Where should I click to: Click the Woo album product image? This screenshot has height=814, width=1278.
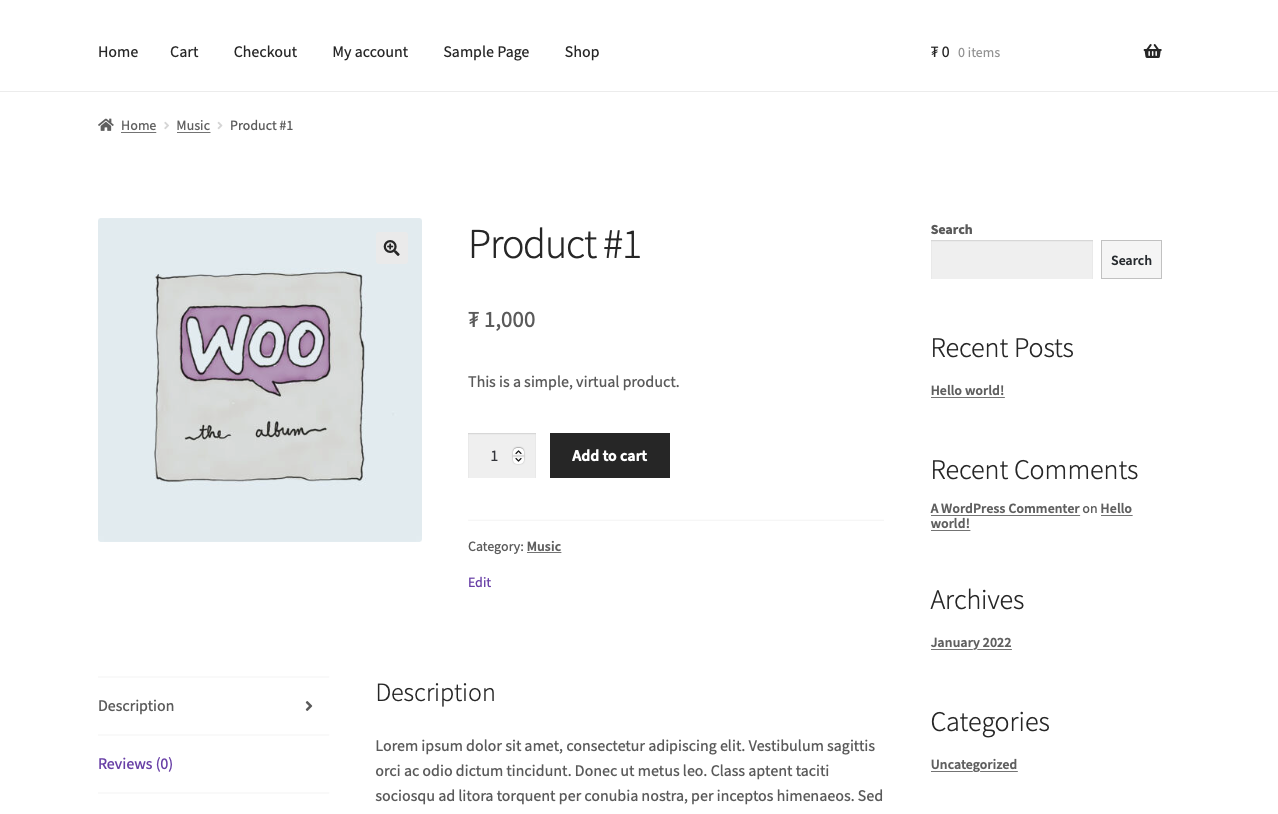[260, 380]
